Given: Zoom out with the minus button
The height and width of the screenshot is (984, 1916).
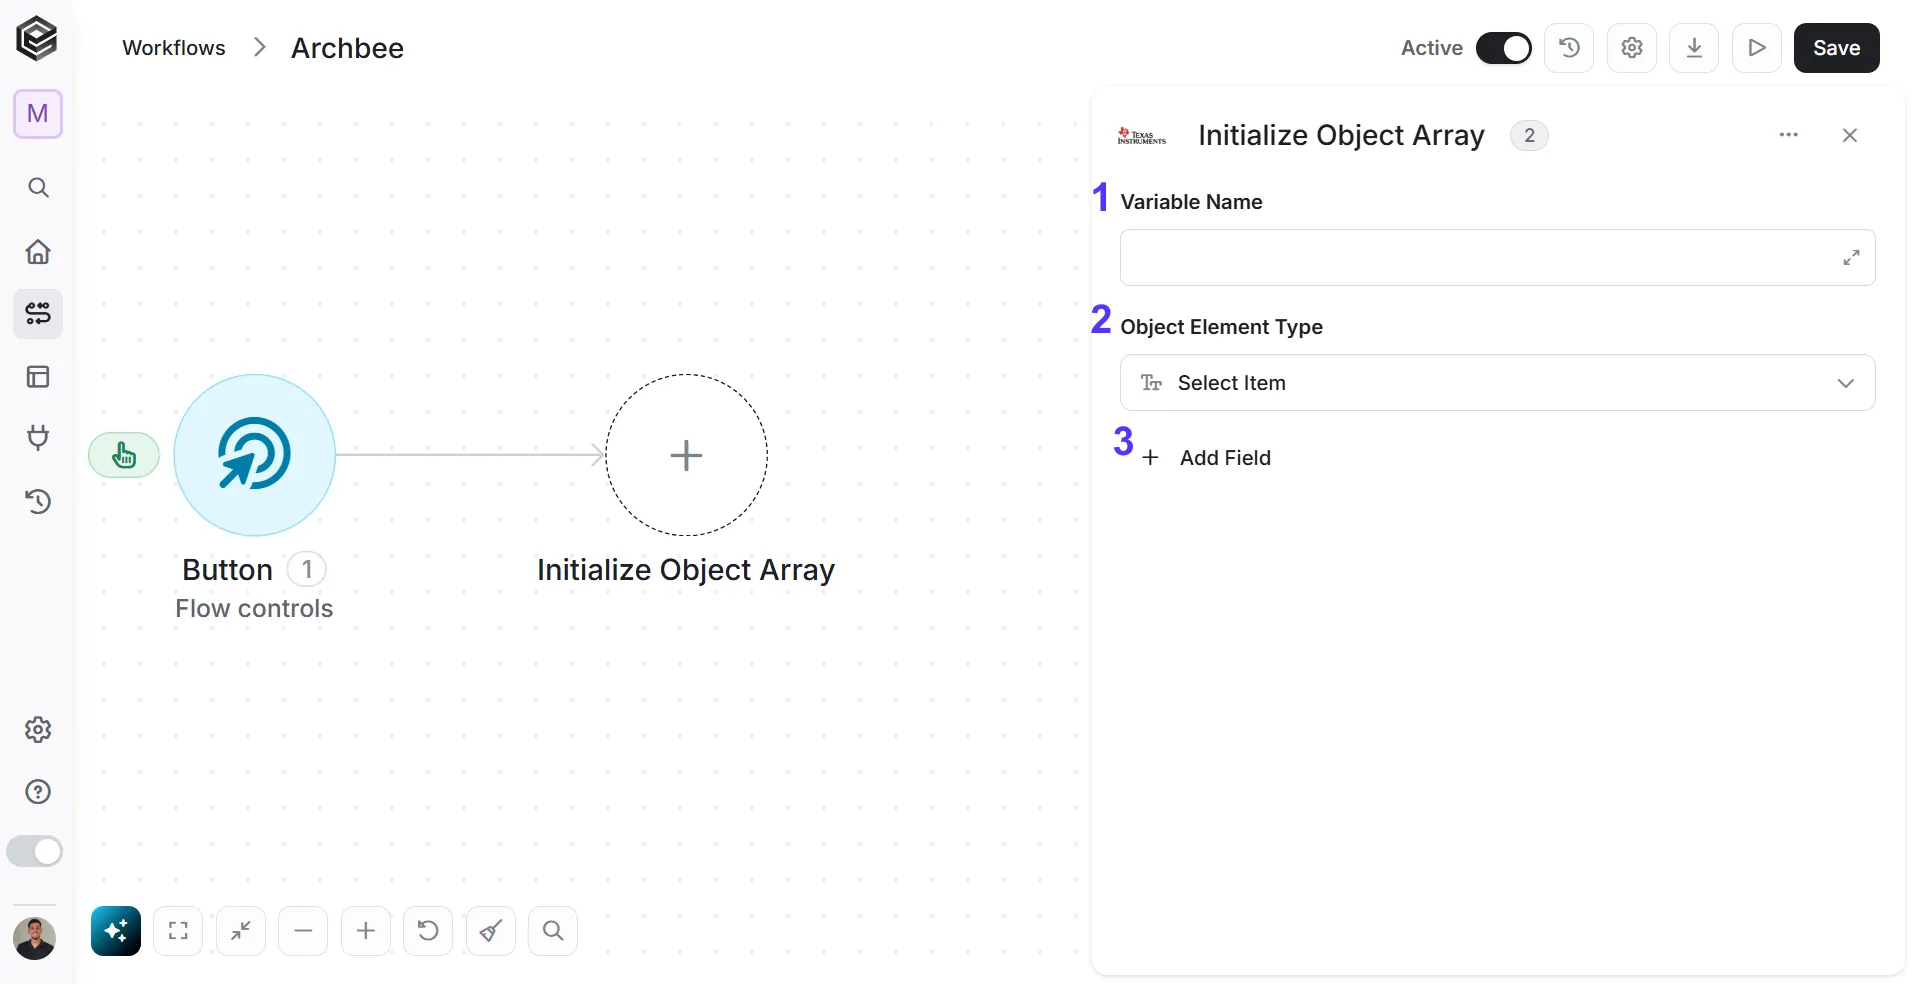Looking at the screenshot, I should [303, 931].
